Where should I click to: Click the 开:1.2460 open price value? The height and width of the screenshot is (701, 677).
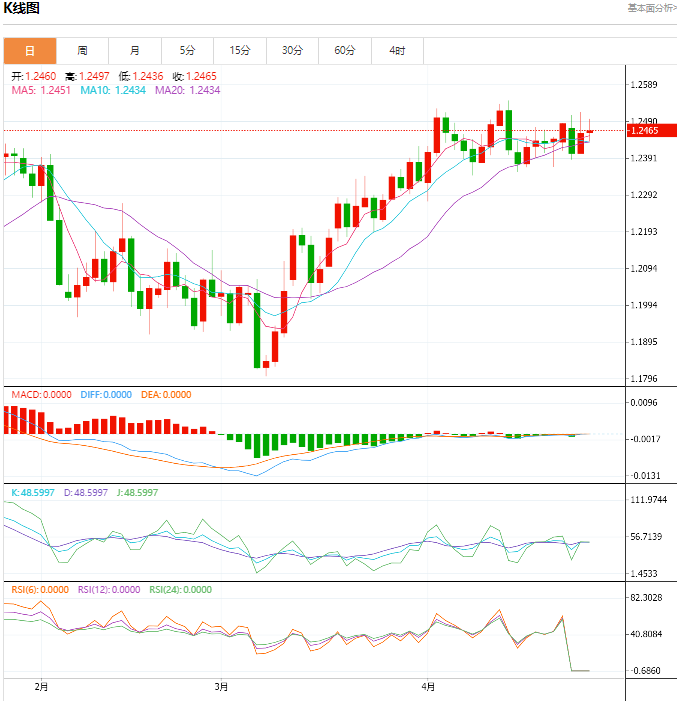coord(34,76)
